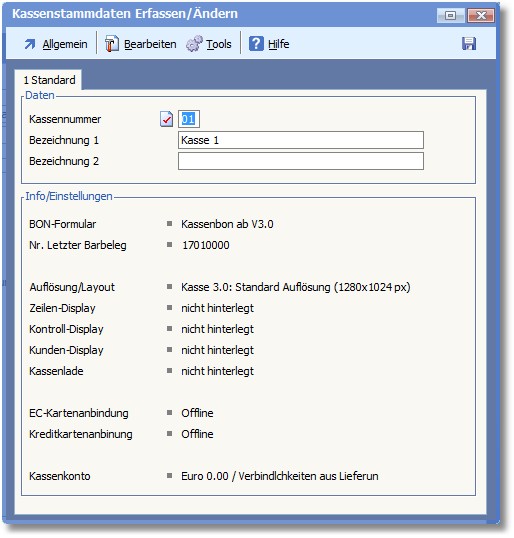Select the 1 Standard tab
Screen dimensions: 514x538
click(x=48, y=80)
